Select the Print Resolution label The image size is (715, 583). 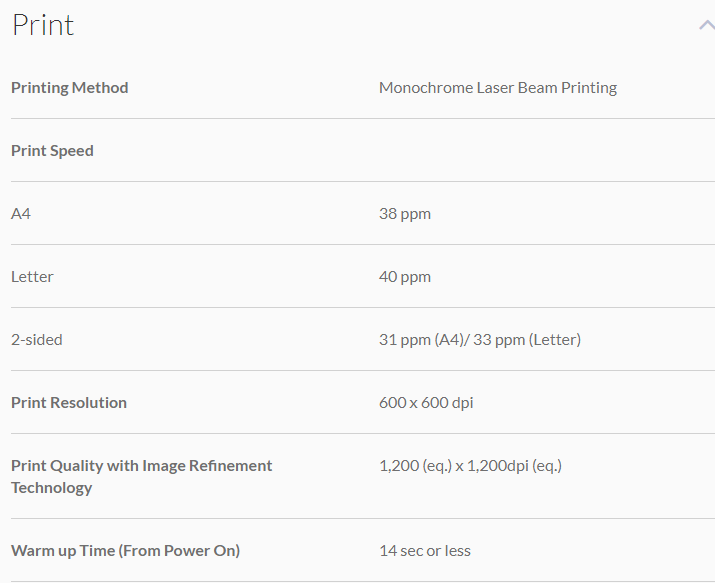(69, 403)
